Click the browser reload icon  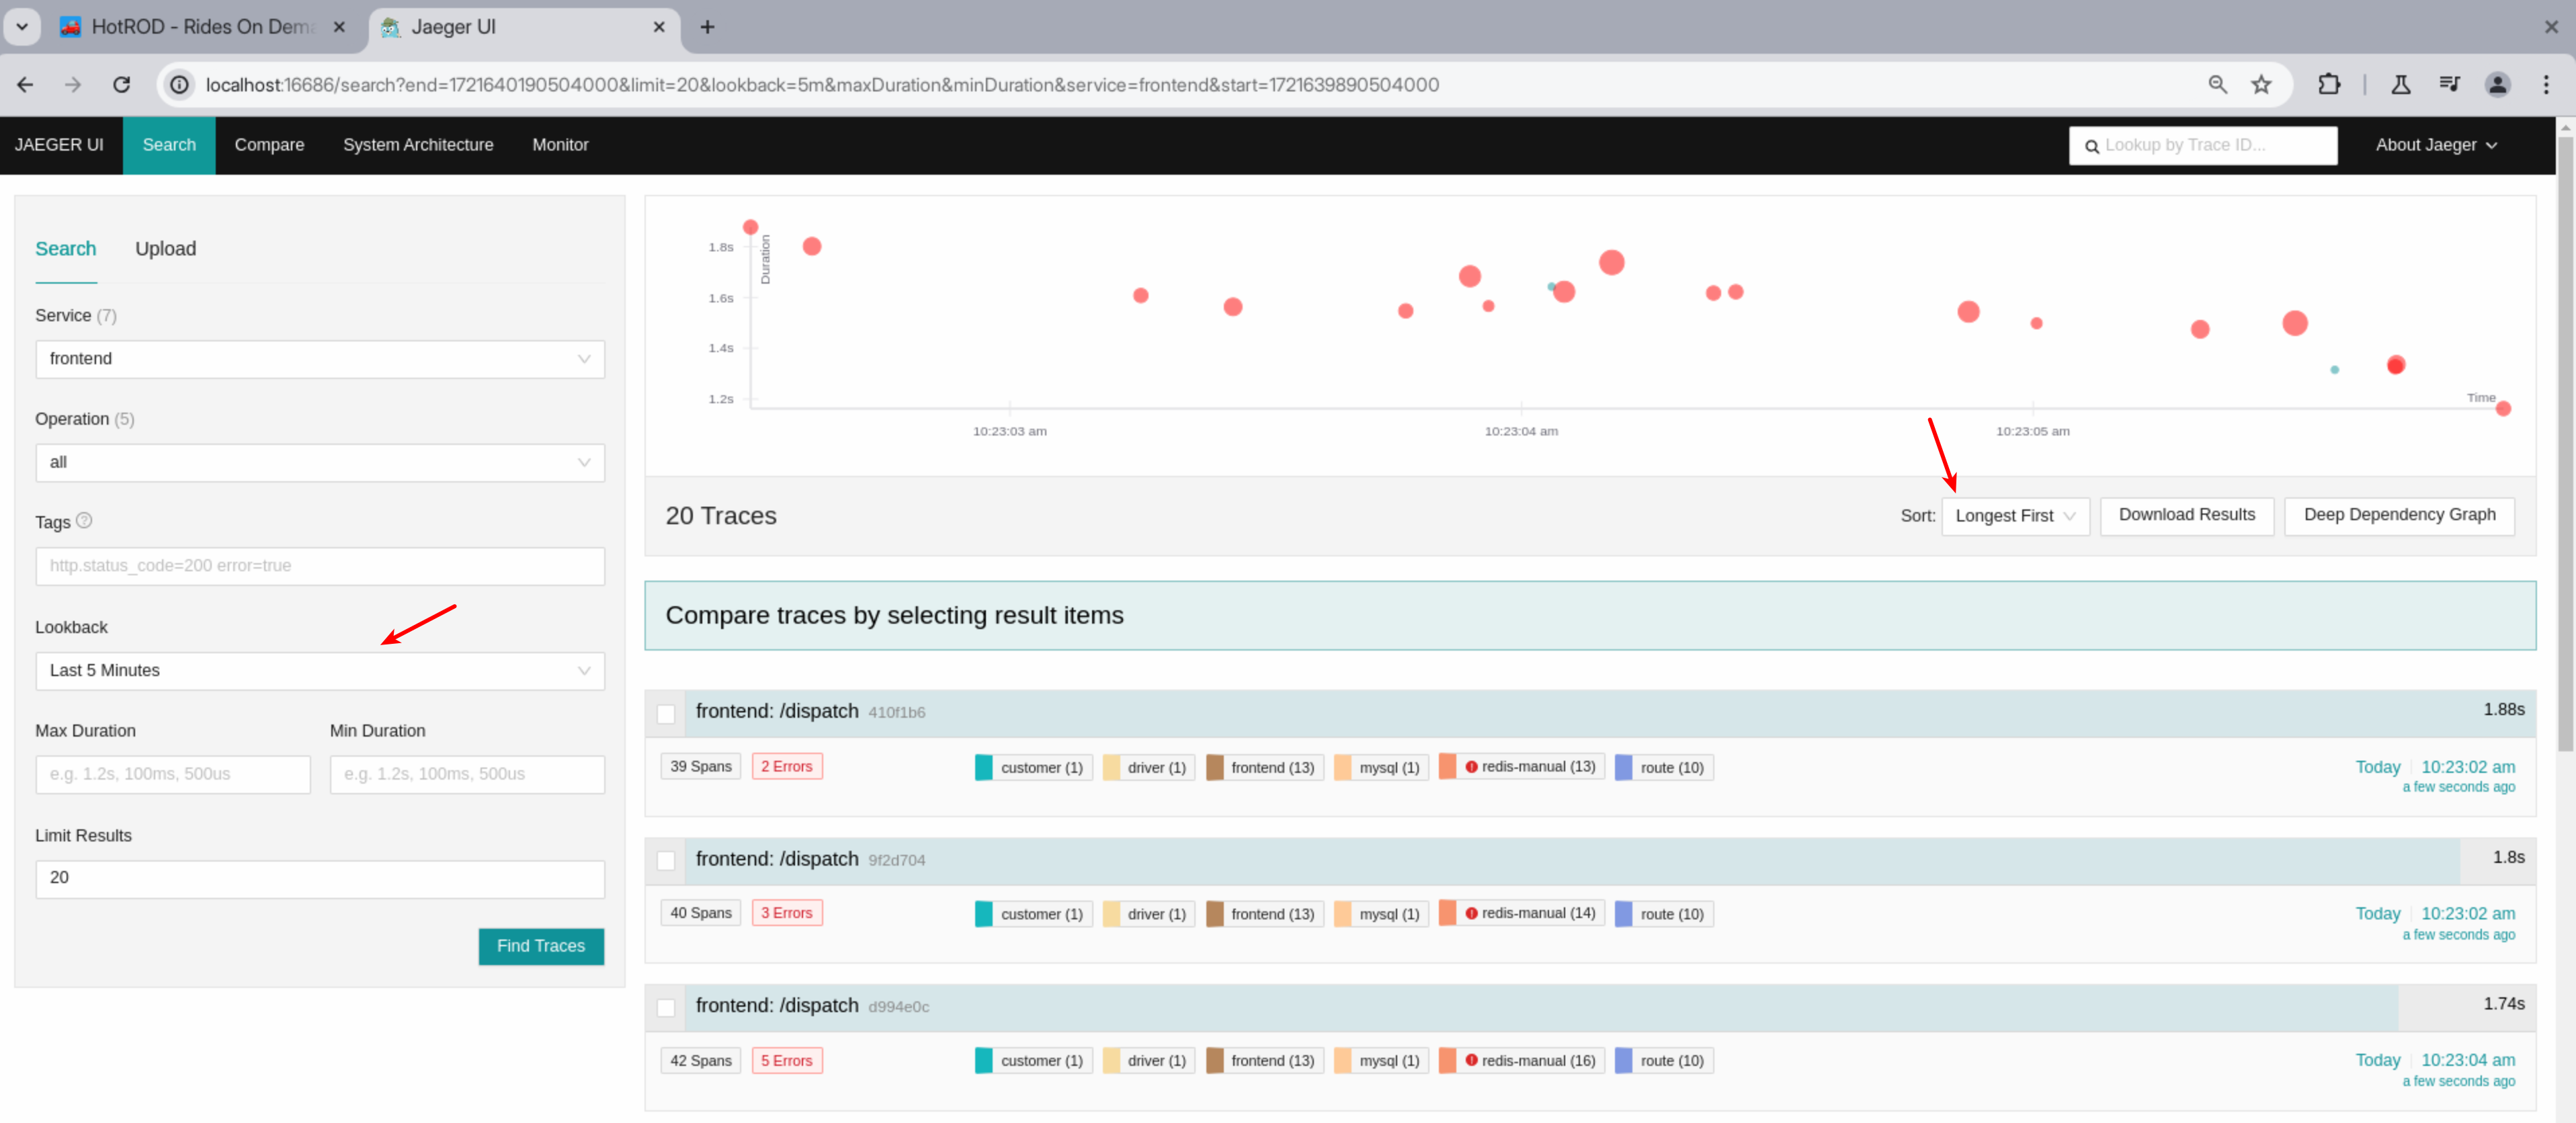[121, 85]
